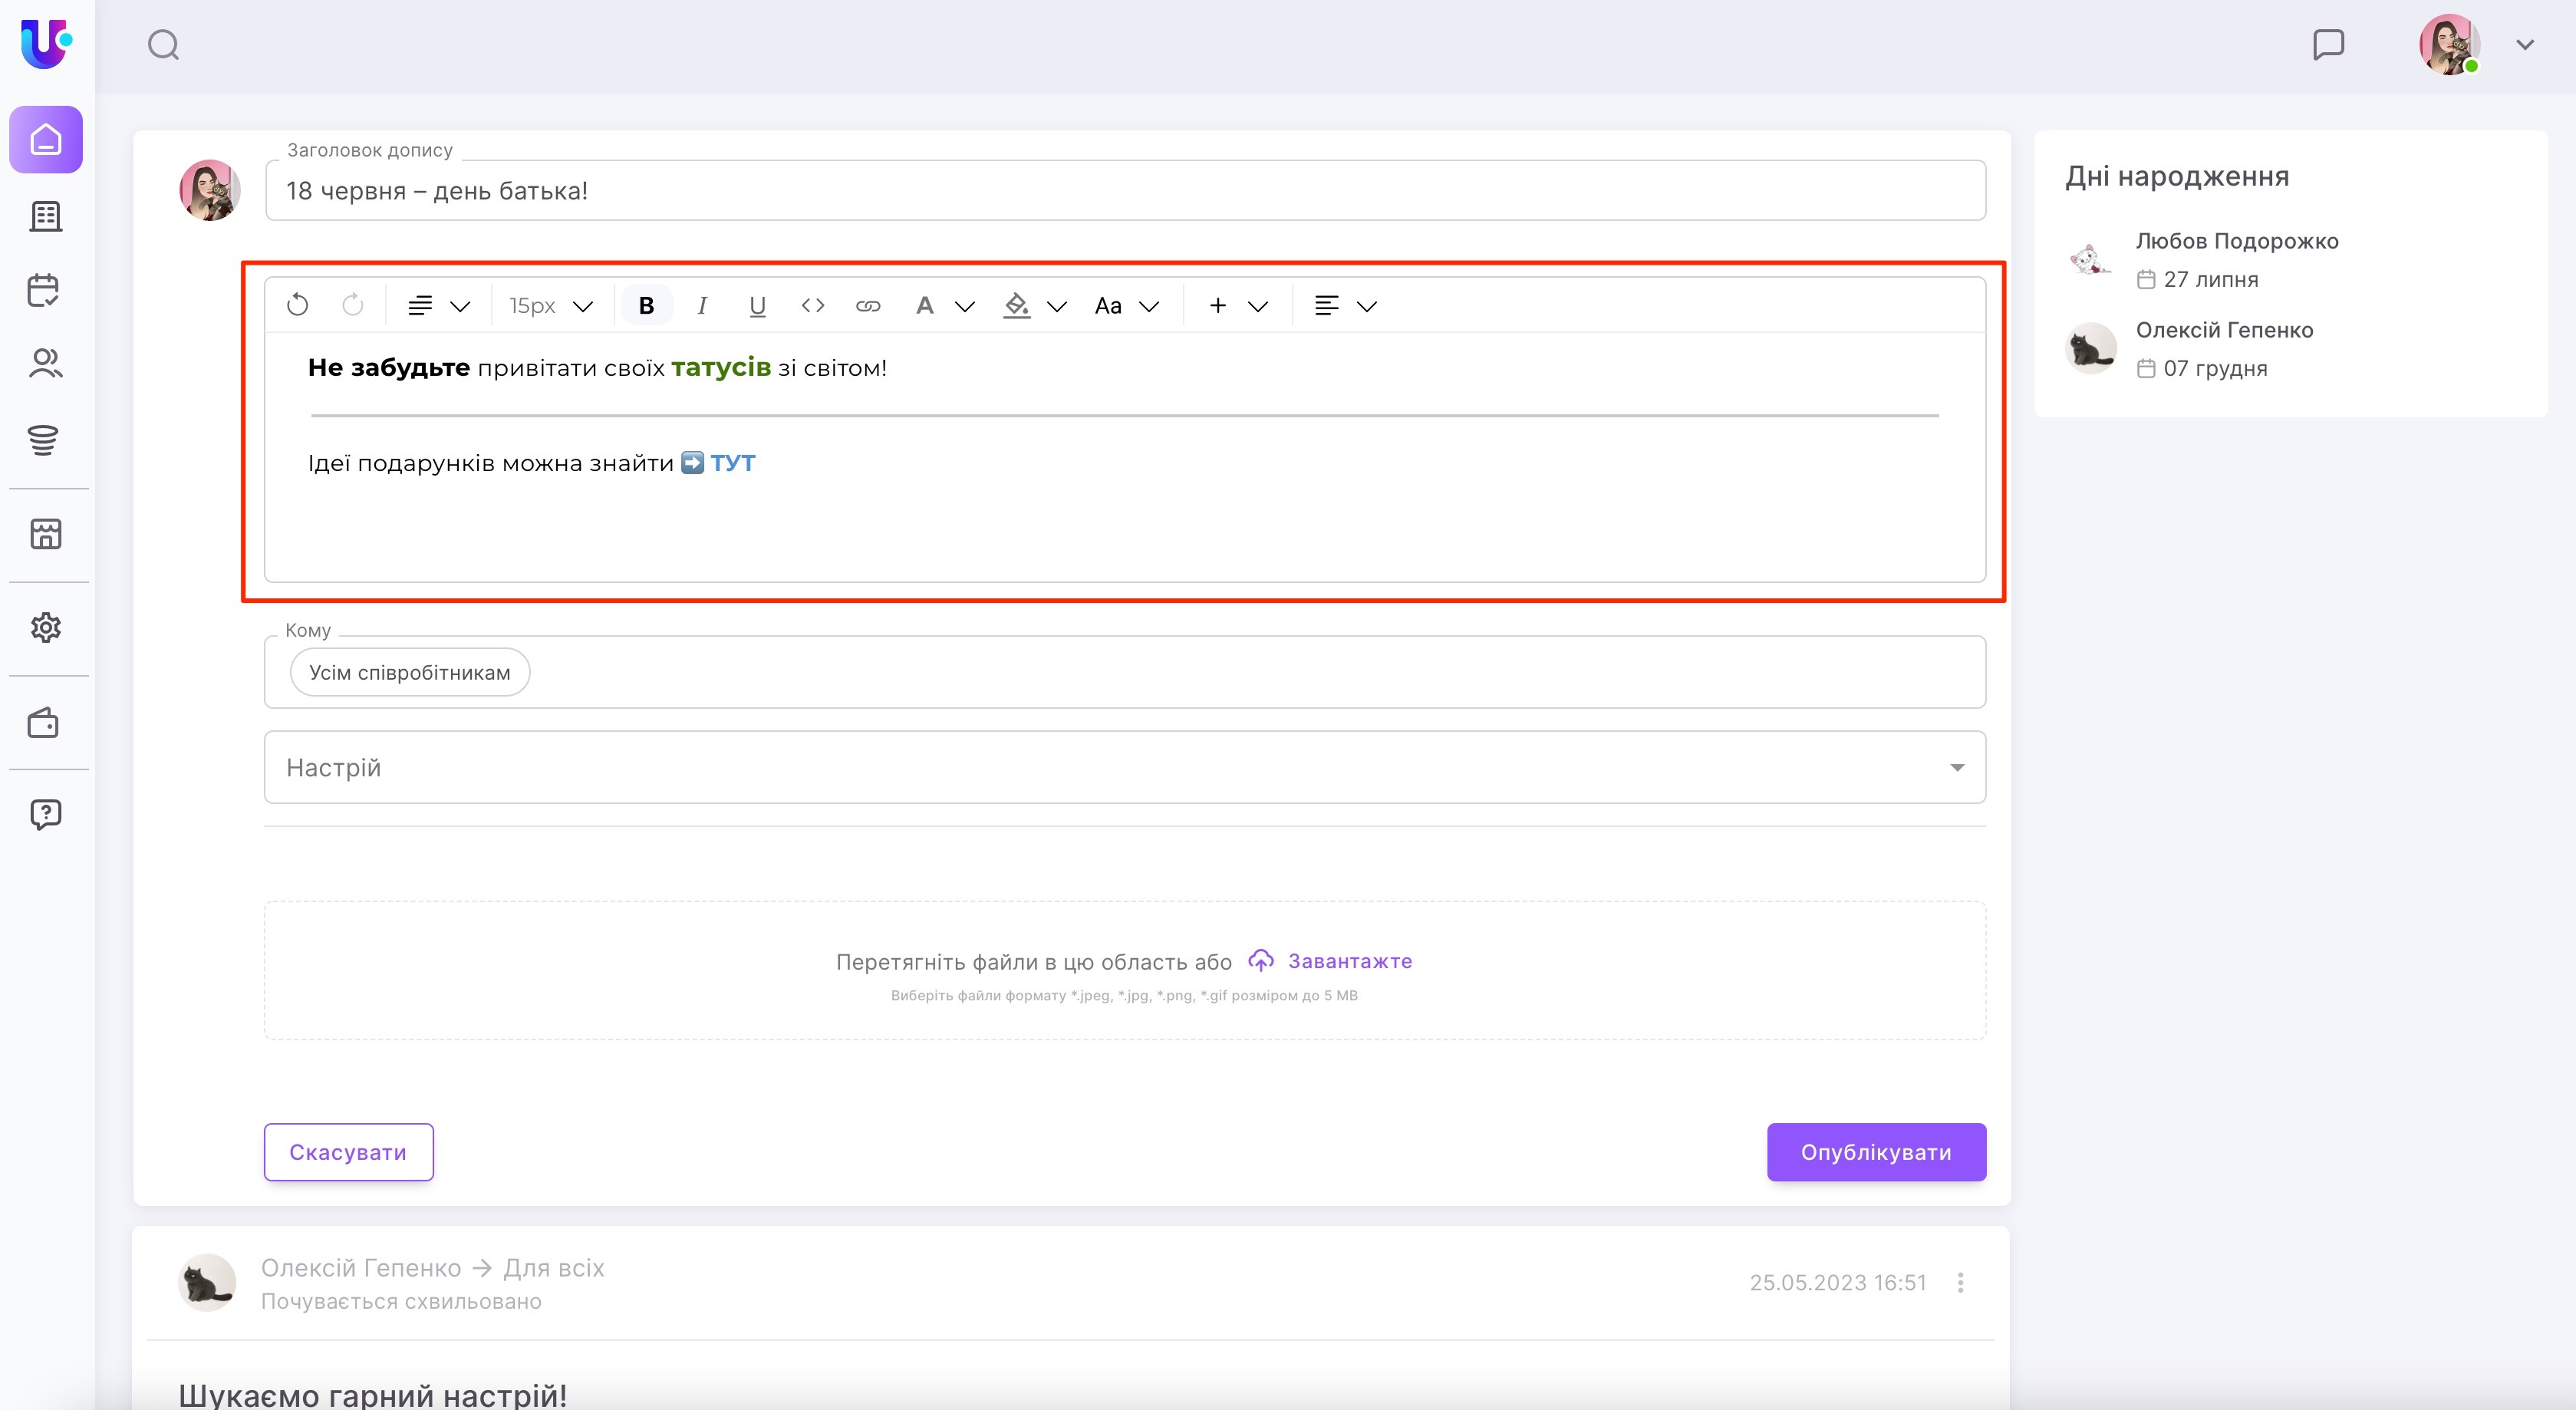Toggle italic text formatting
Screen dimensions: 2576x1410
pos(702,305)
